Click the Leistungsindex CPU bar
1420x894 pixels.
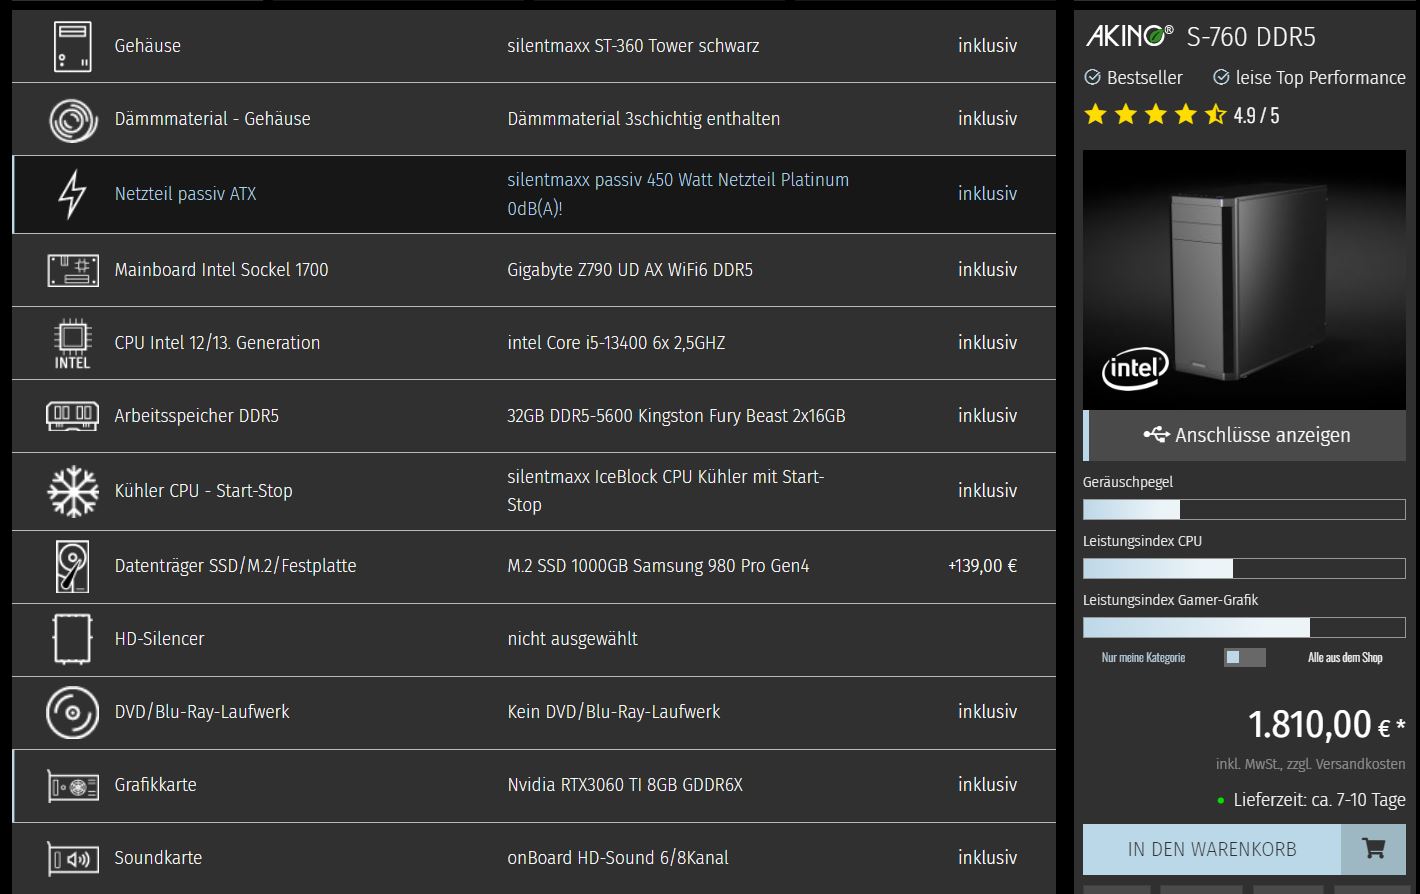tap(1244, 568)
